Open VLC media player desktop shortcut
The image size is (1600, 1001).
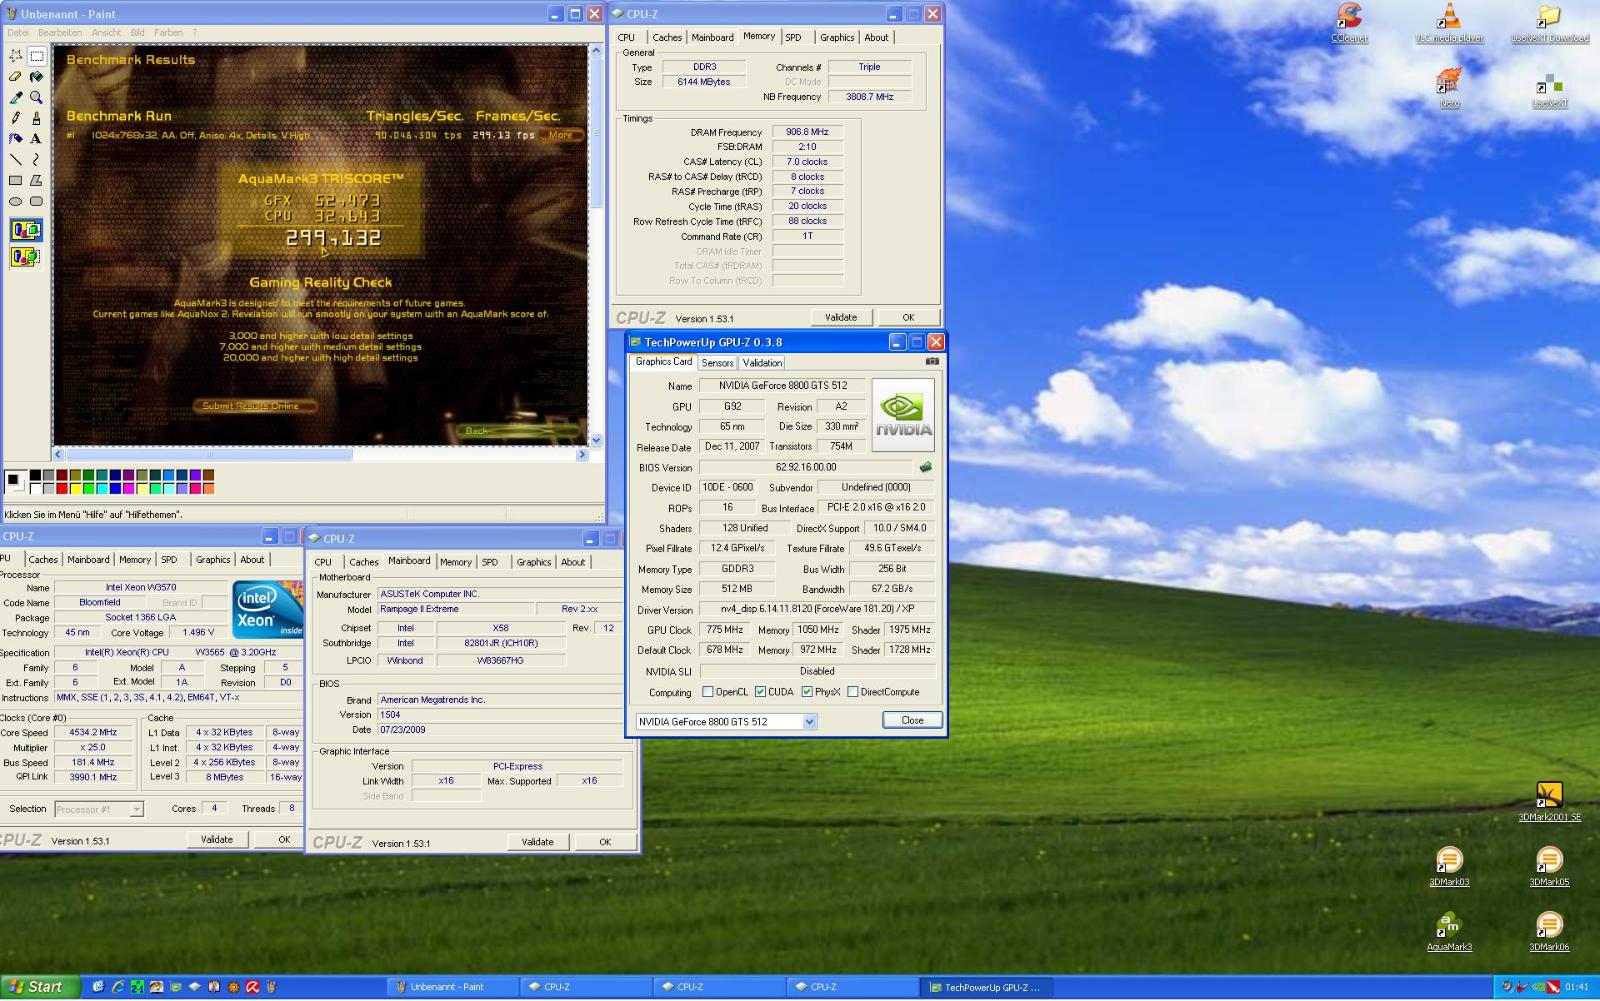click(1449, 22)
